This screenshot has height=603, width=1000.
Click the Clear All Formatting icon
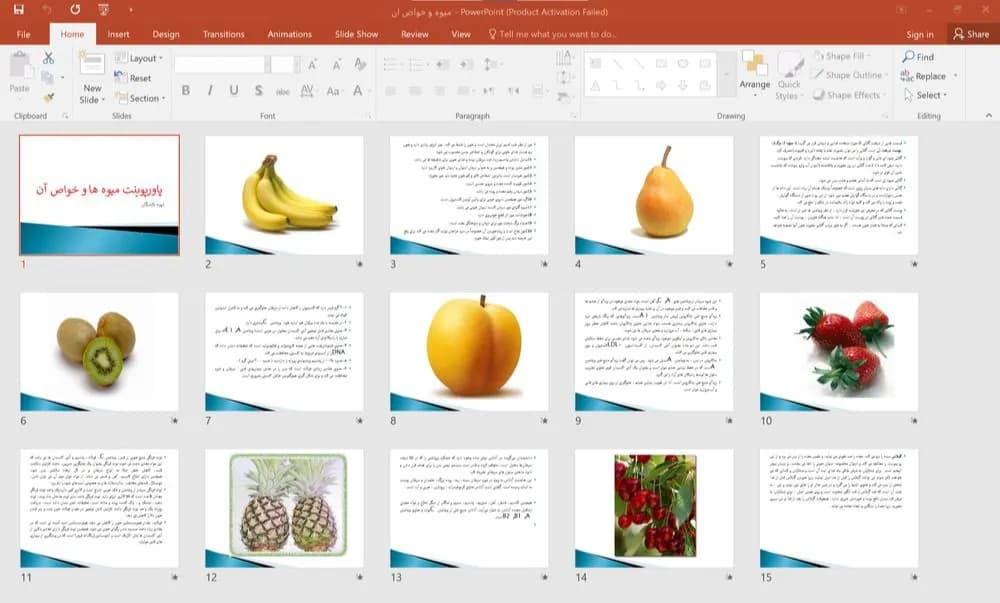[360, 64]
